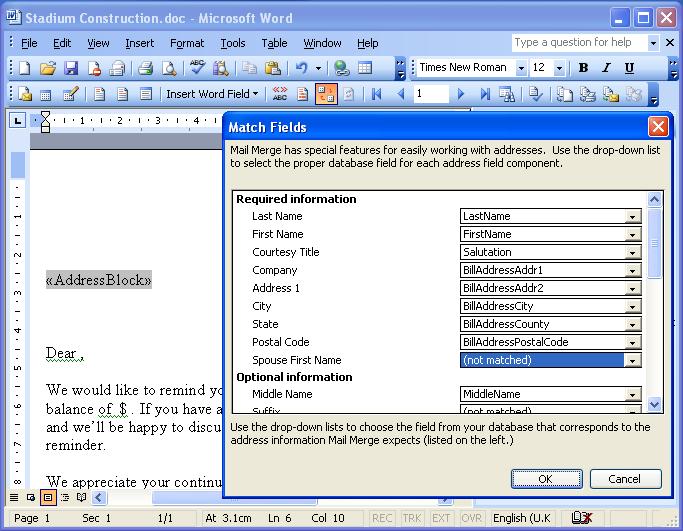
Task: Go to next mail merge record
Action: (461, 94)
